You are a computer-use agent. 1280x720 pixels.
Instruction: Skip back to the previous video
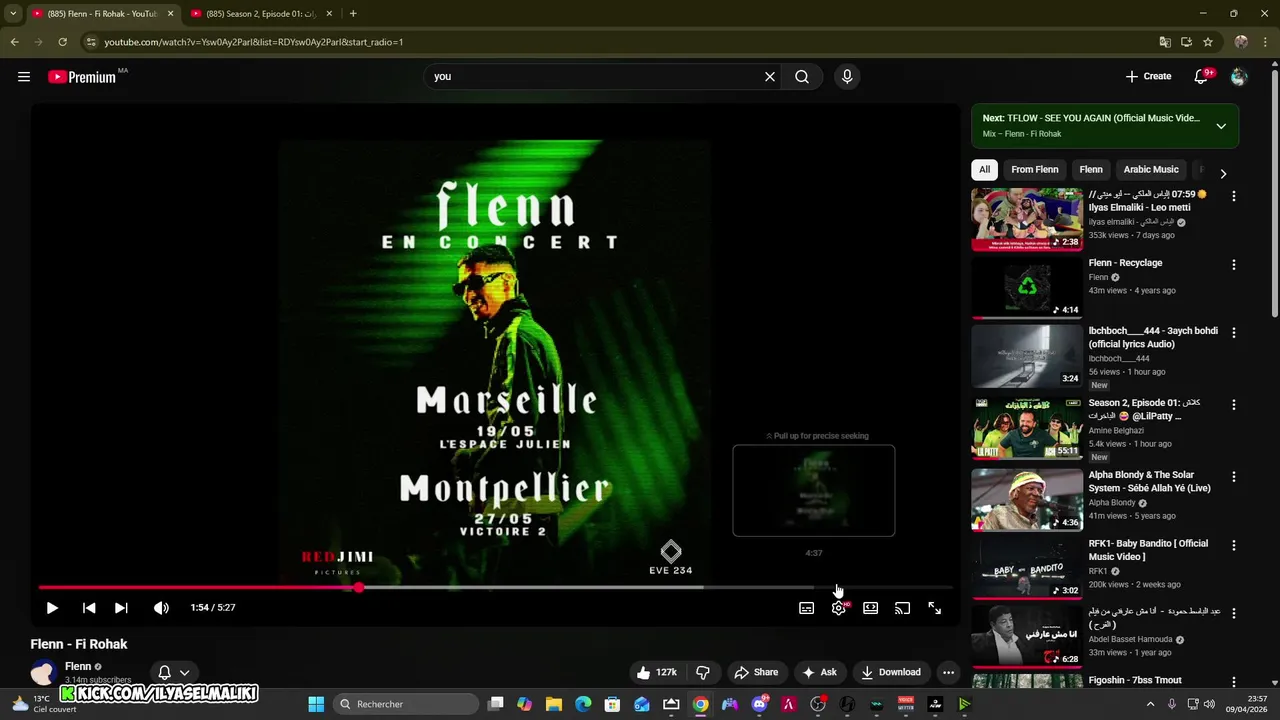tap(89, 608)
